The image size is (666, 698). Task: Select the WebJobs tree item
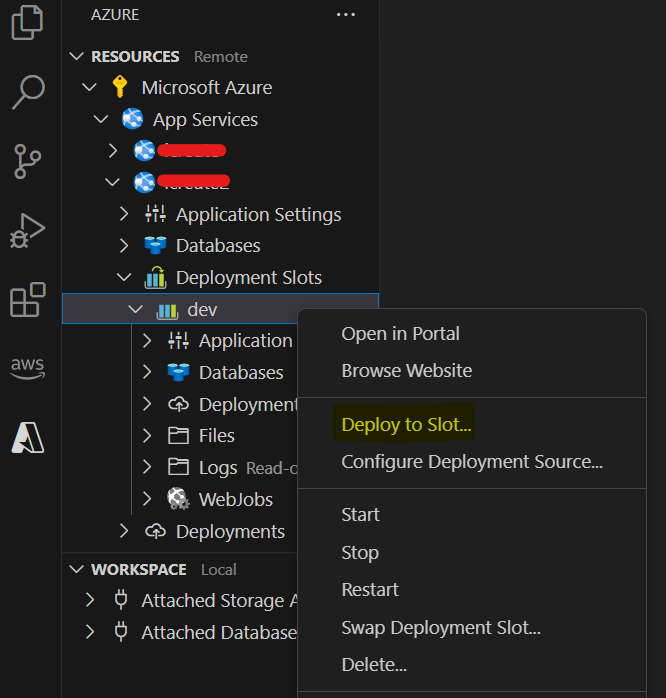[235, 500]
